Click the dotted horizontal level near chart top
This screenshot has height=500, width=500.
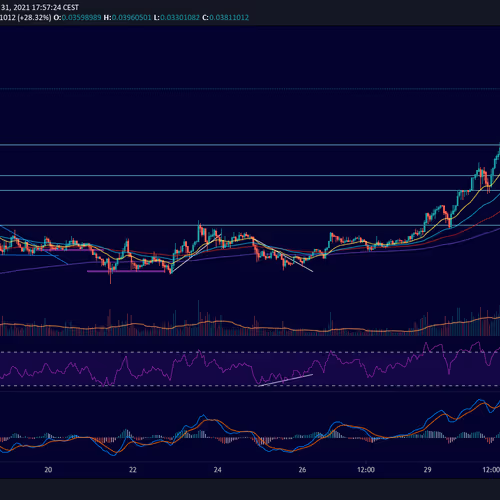(250, 89)
